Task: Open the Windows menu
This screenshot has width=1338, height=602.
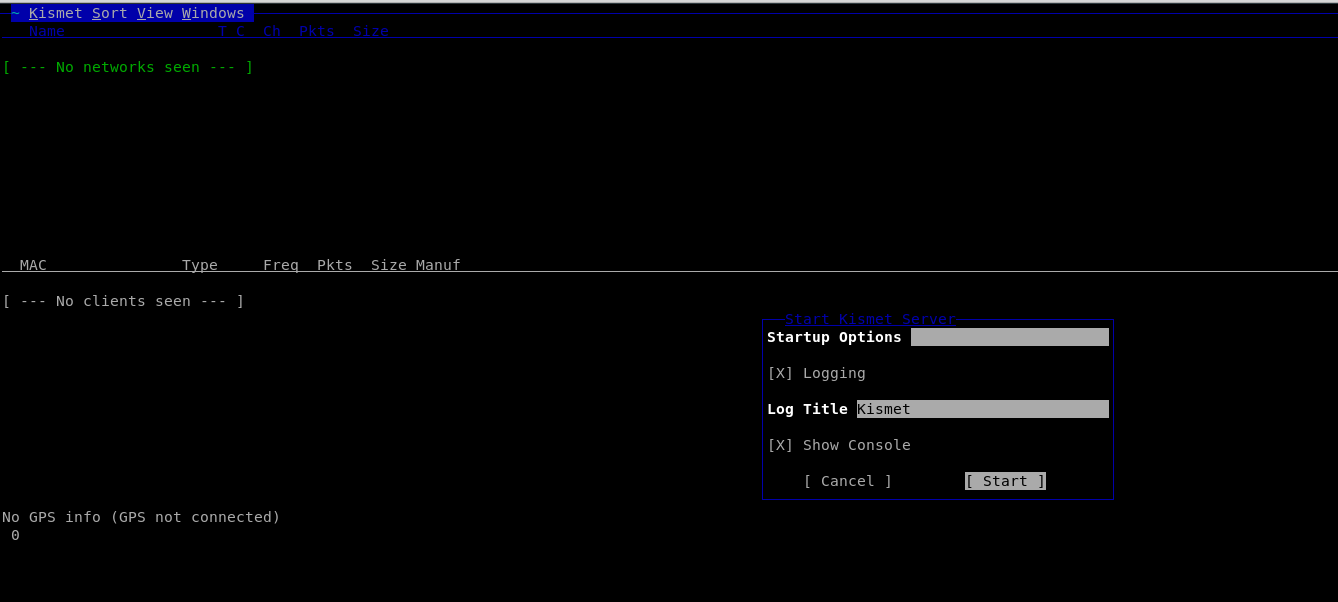Action: point(213,13)
